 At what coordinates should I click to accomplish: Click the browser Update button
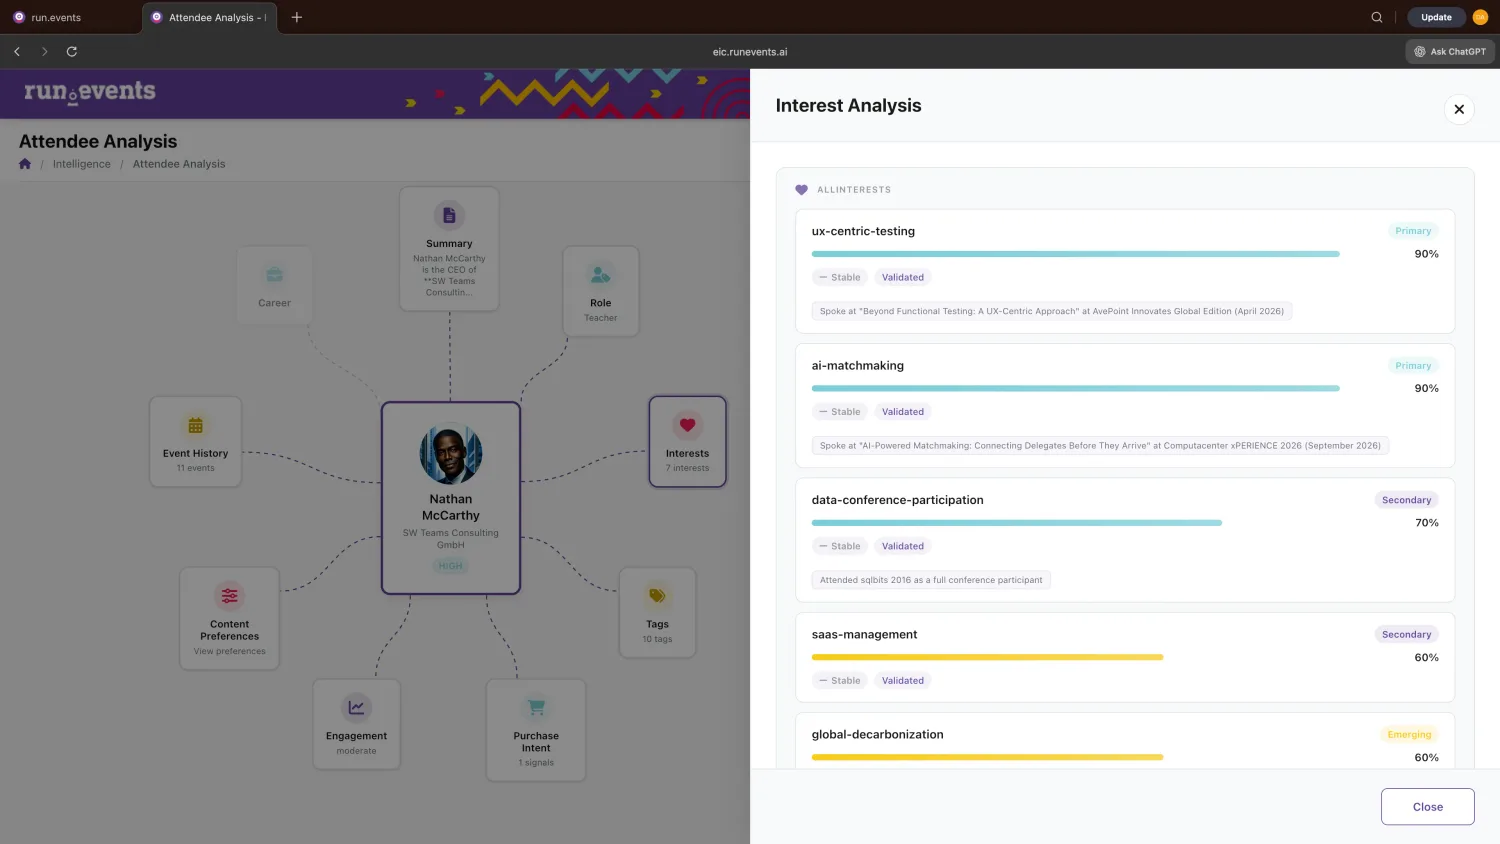(x=1436, y=17)
